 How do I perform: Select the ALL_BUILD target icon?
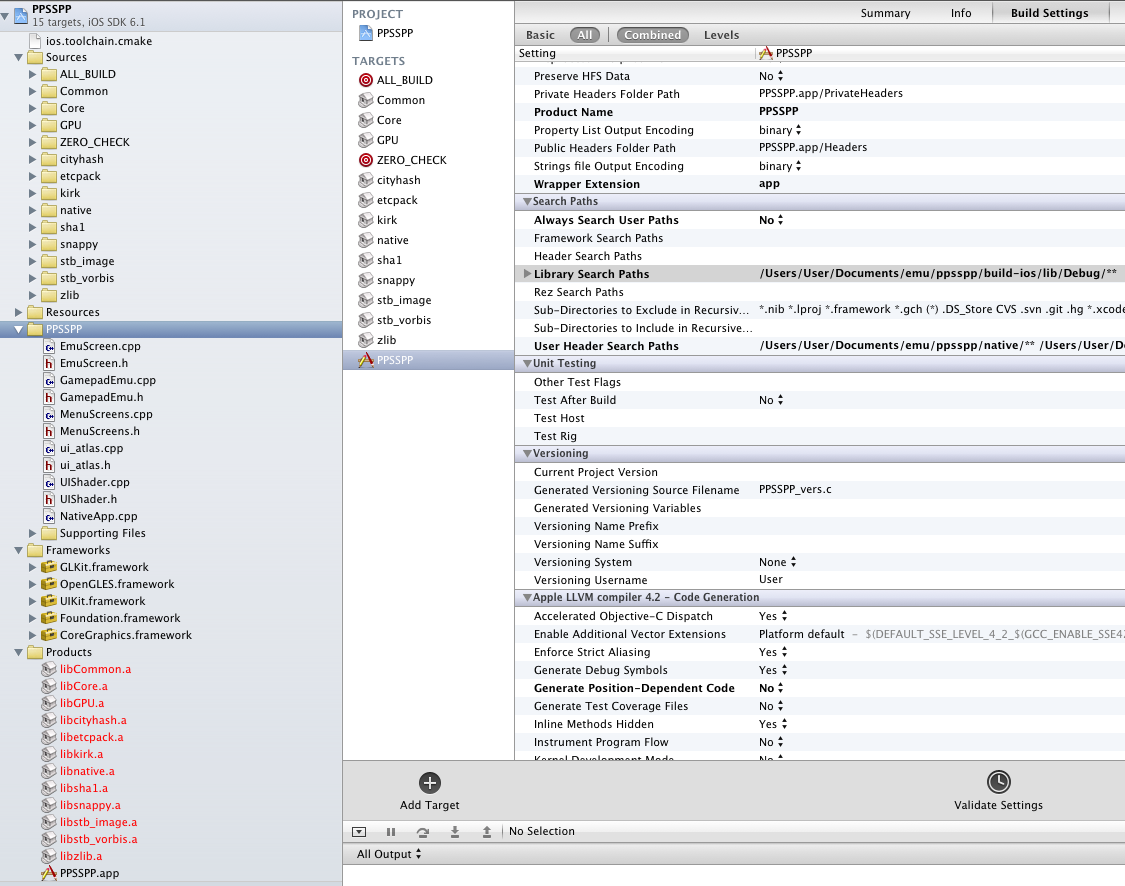(x=365, y=80)
